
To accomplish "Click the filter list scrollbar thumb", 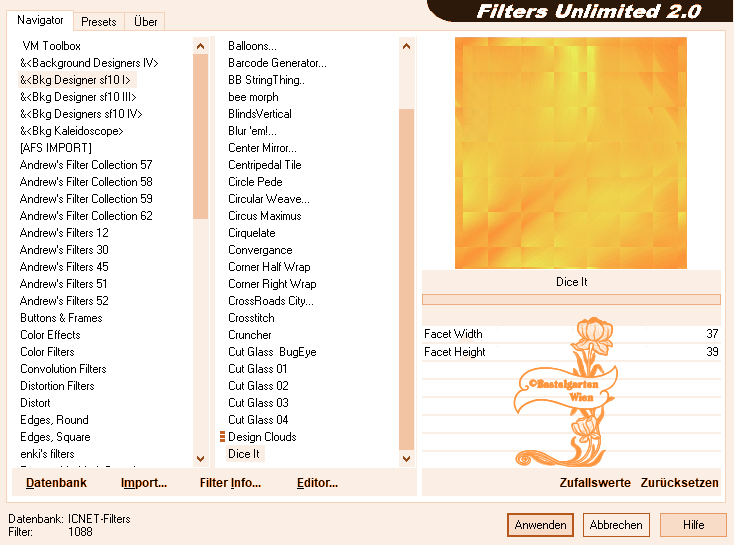I will tap(406, 280).
